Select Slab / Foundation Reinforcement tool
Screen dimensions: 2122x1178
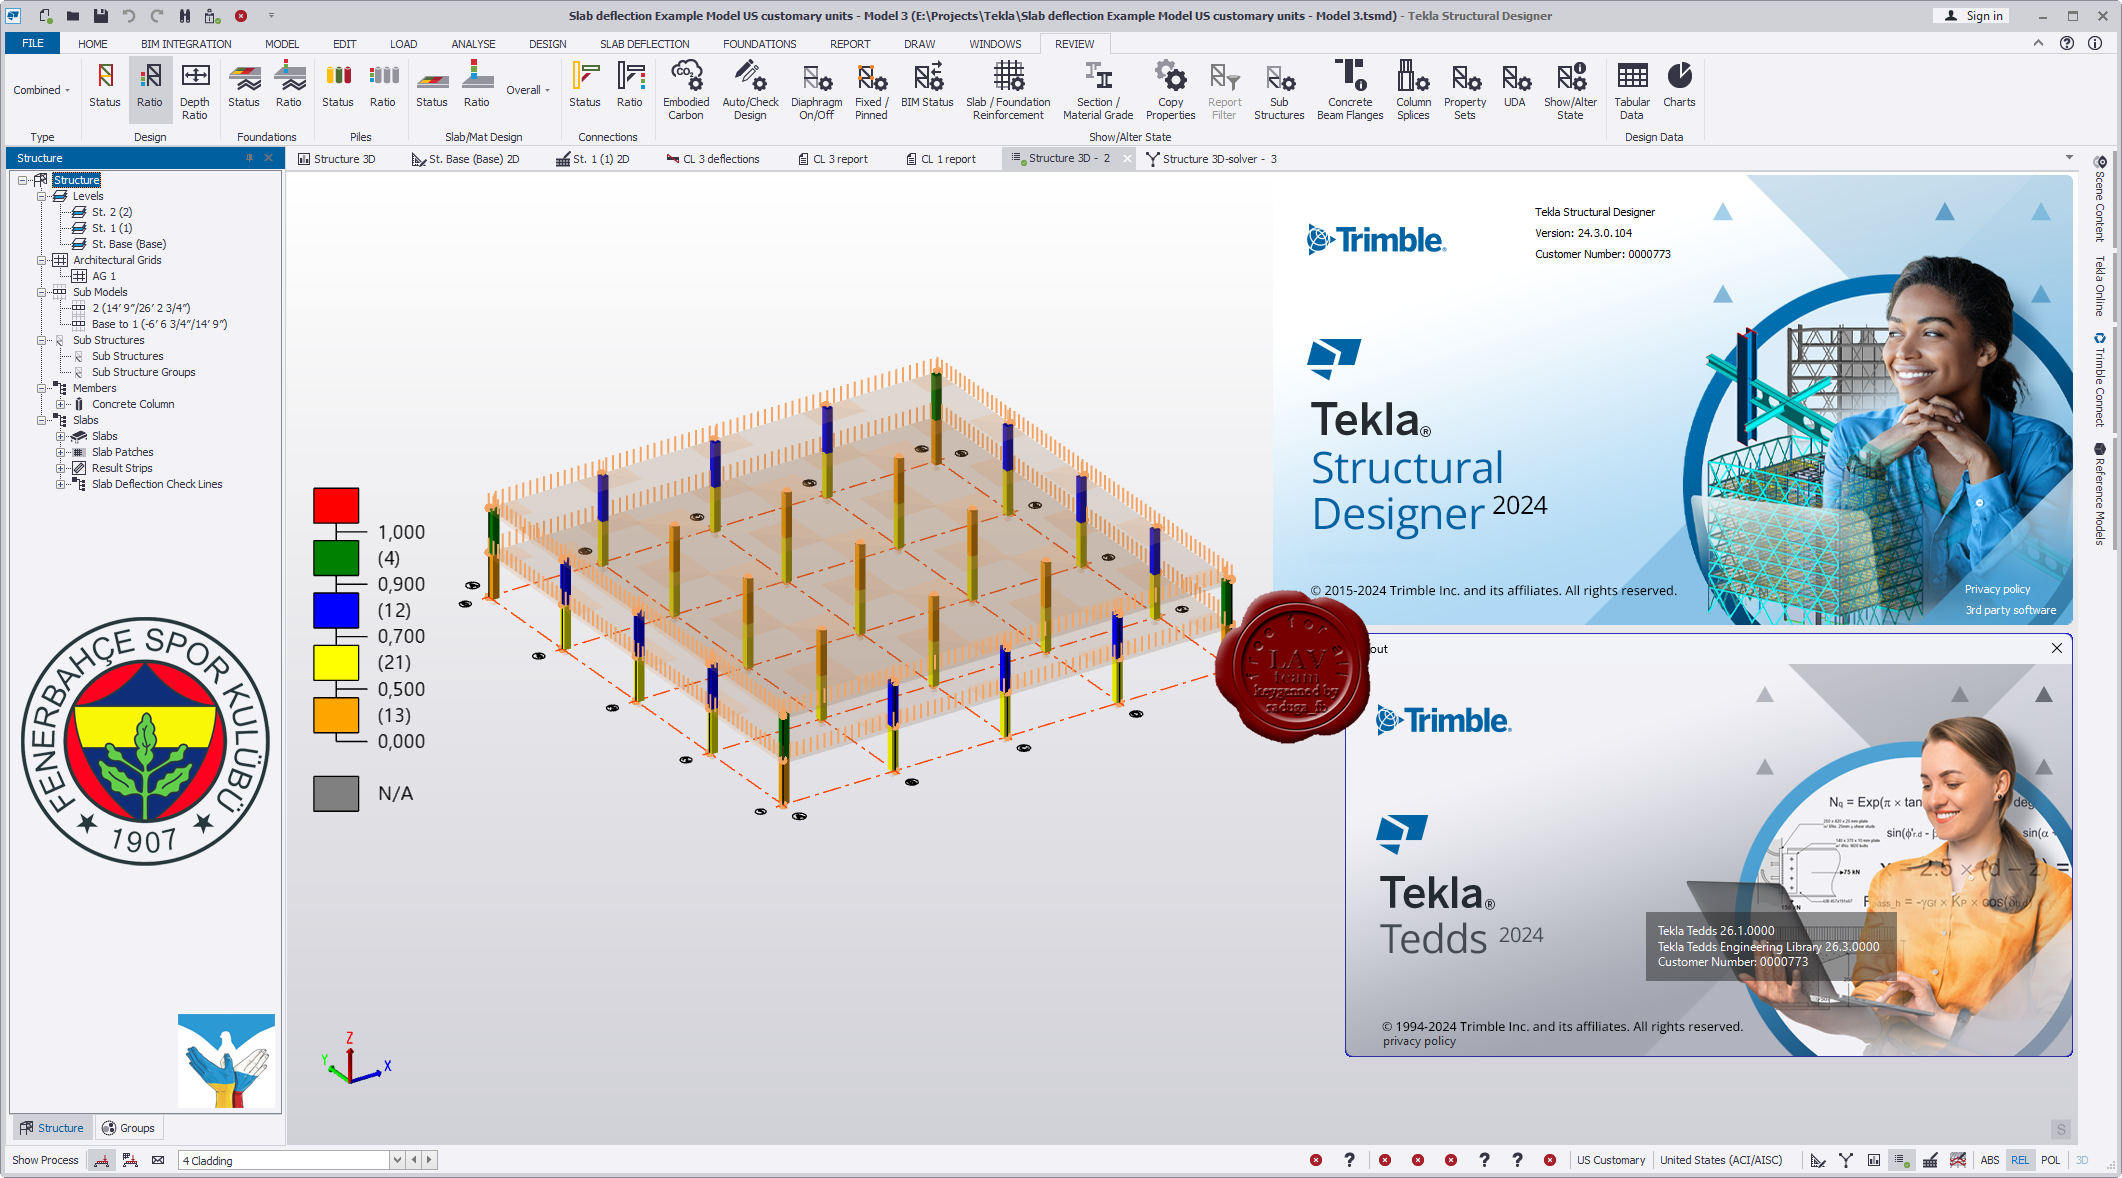(x=1008, y=91)
